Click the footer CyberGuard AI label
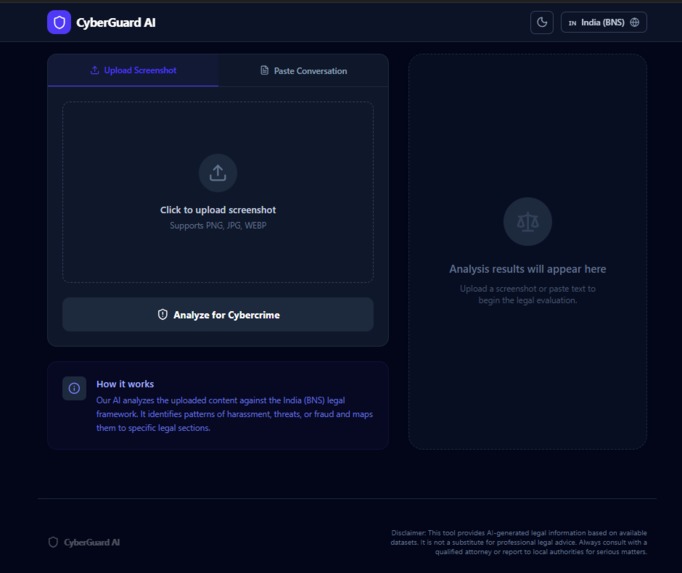The image size is (682, 573). pyautogui.click(x=92, y=542)
